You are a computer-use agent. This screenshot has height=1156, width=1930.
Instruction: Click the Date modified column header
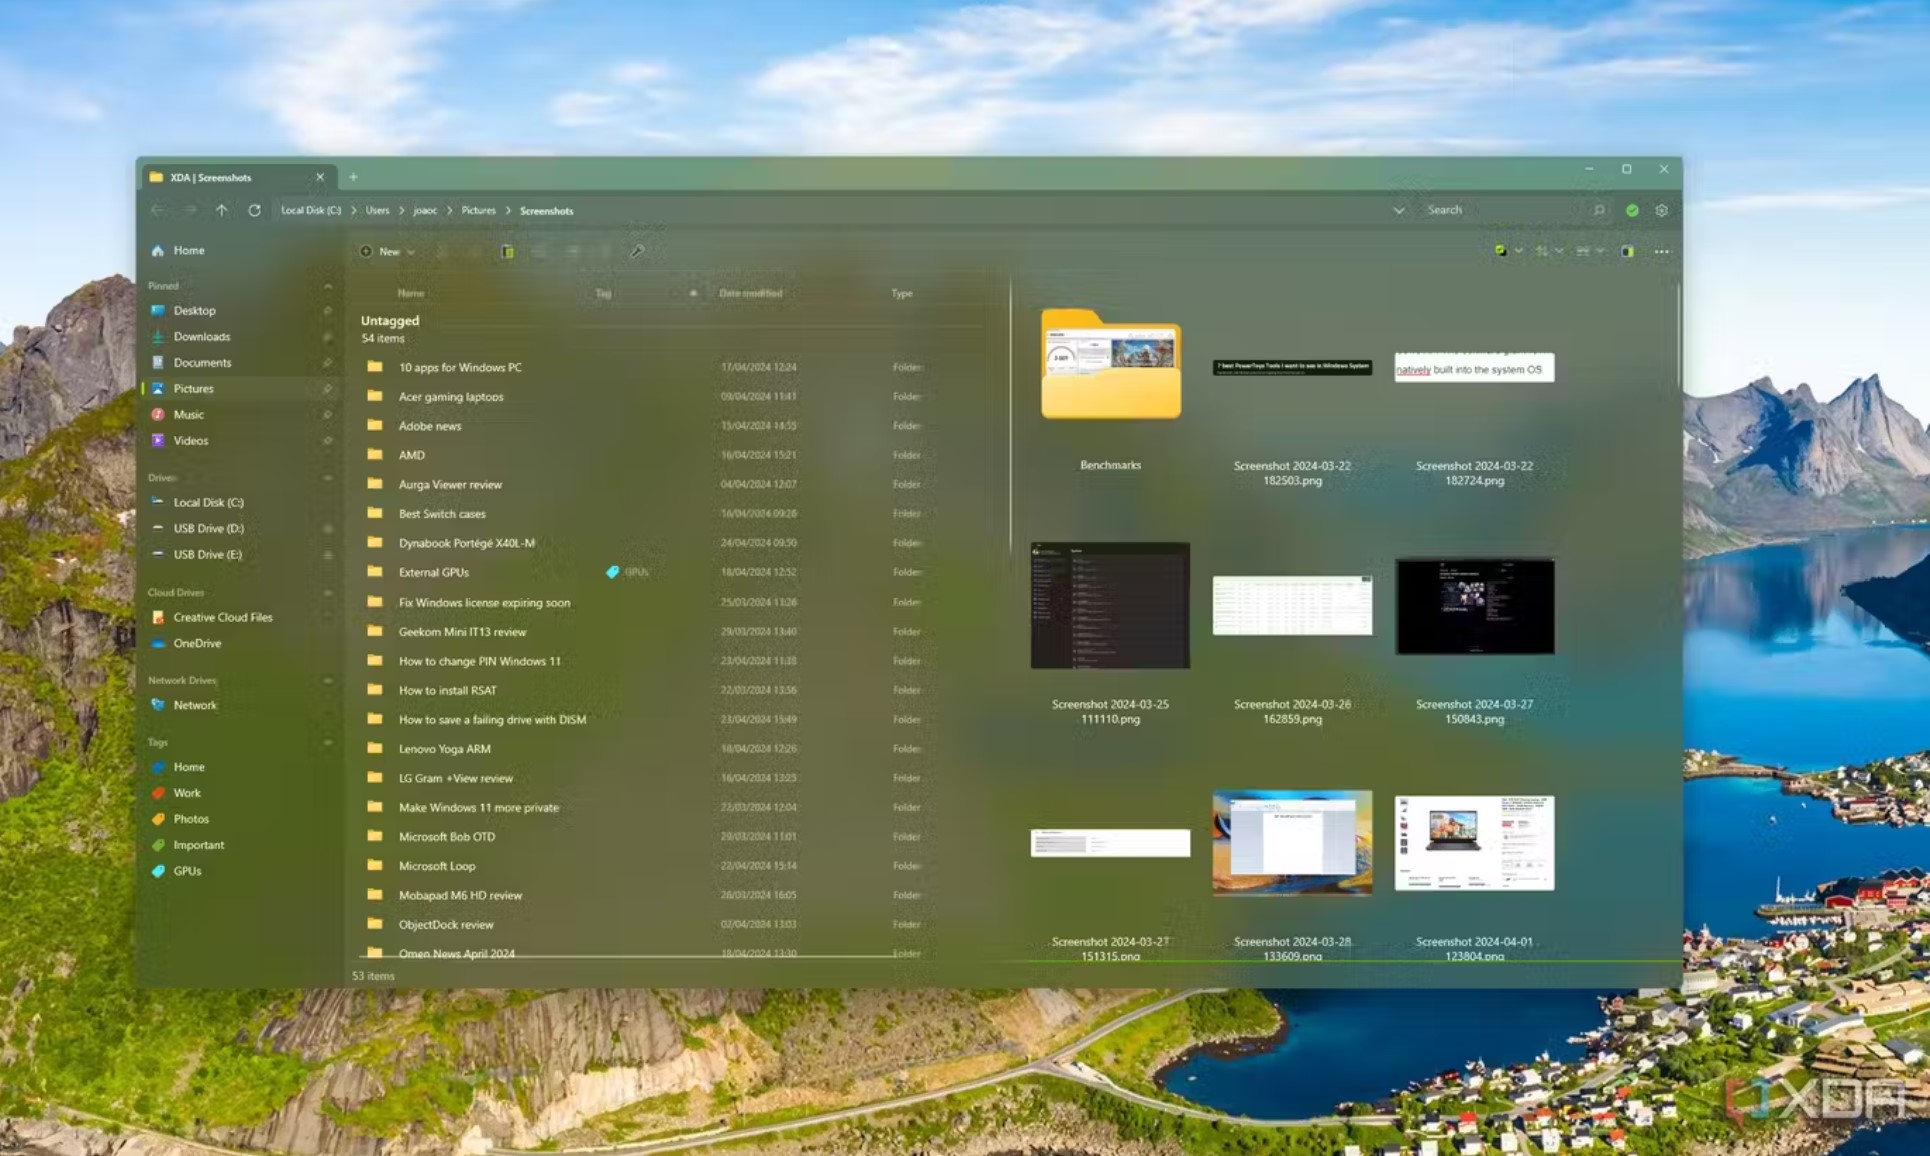[x=750, y=292]
